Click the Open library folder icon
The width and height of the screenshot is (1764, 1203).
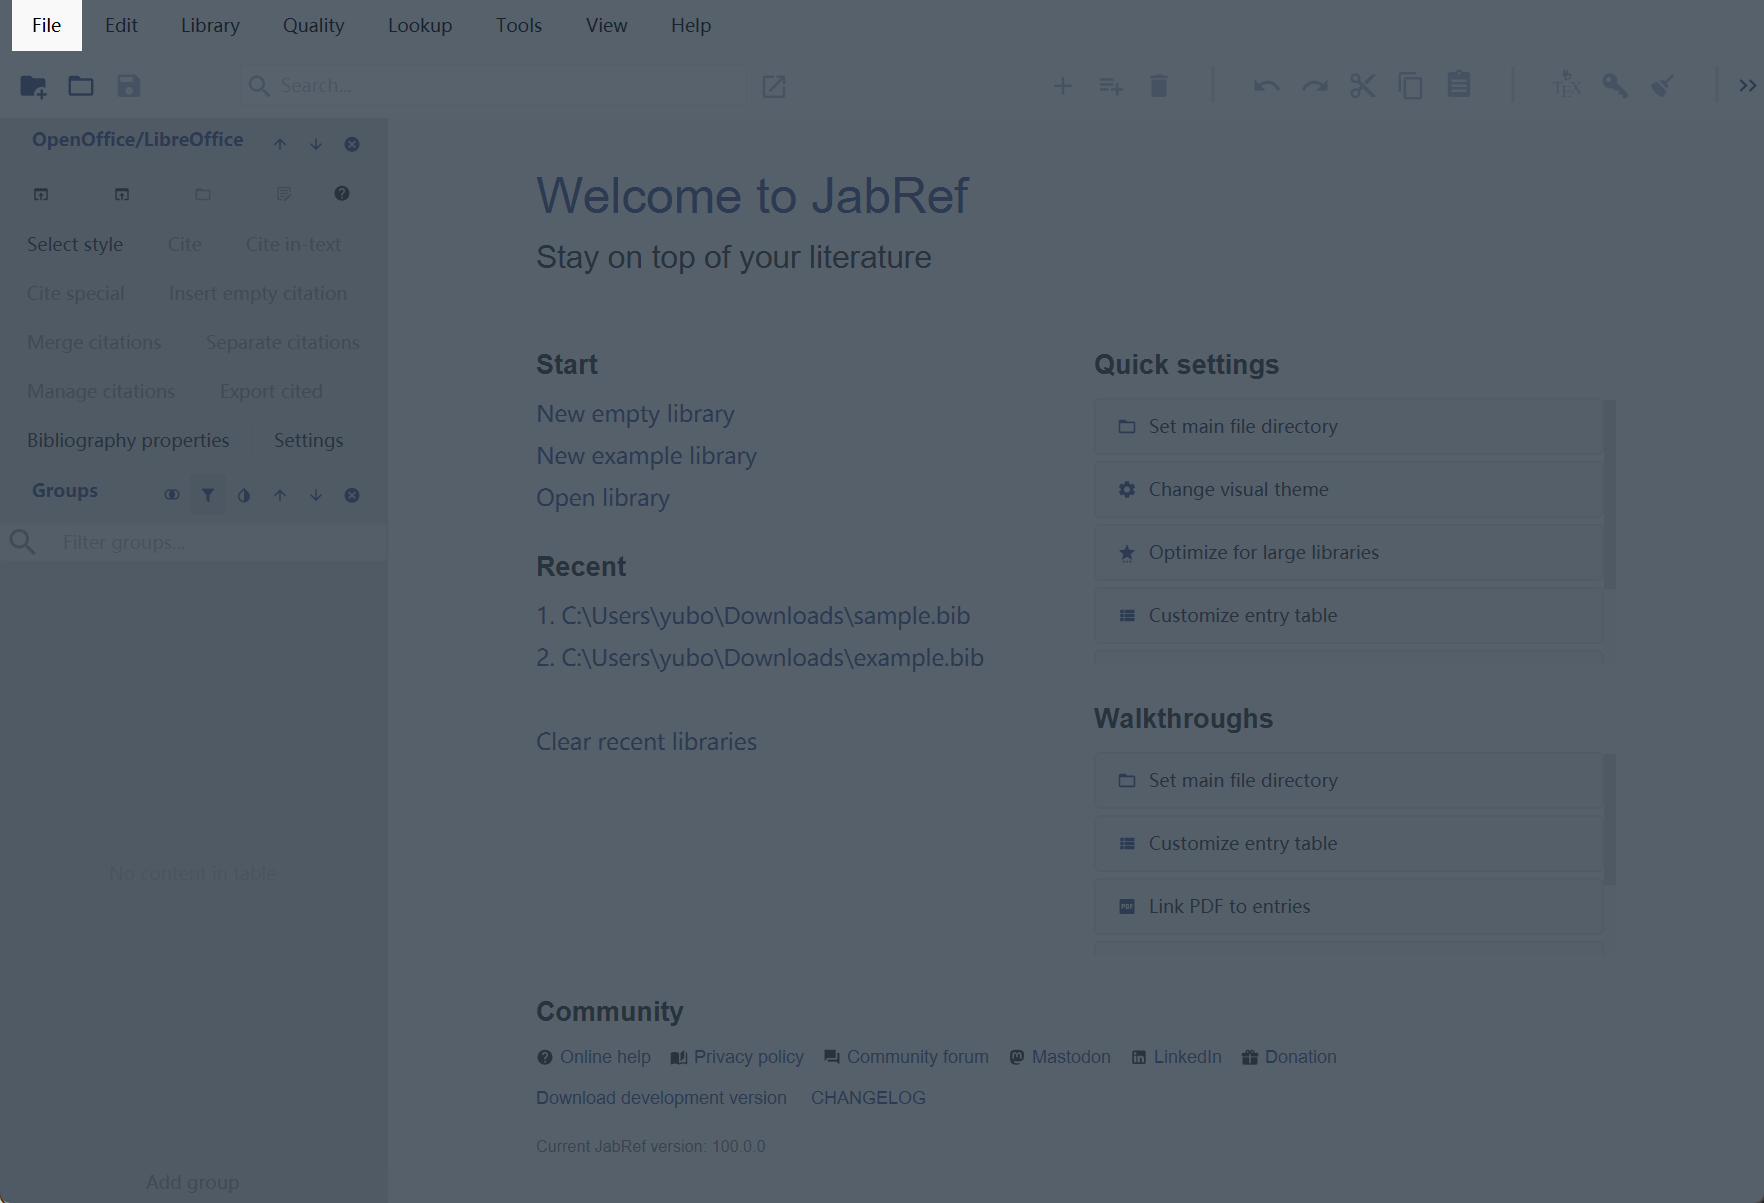(81, 86)
